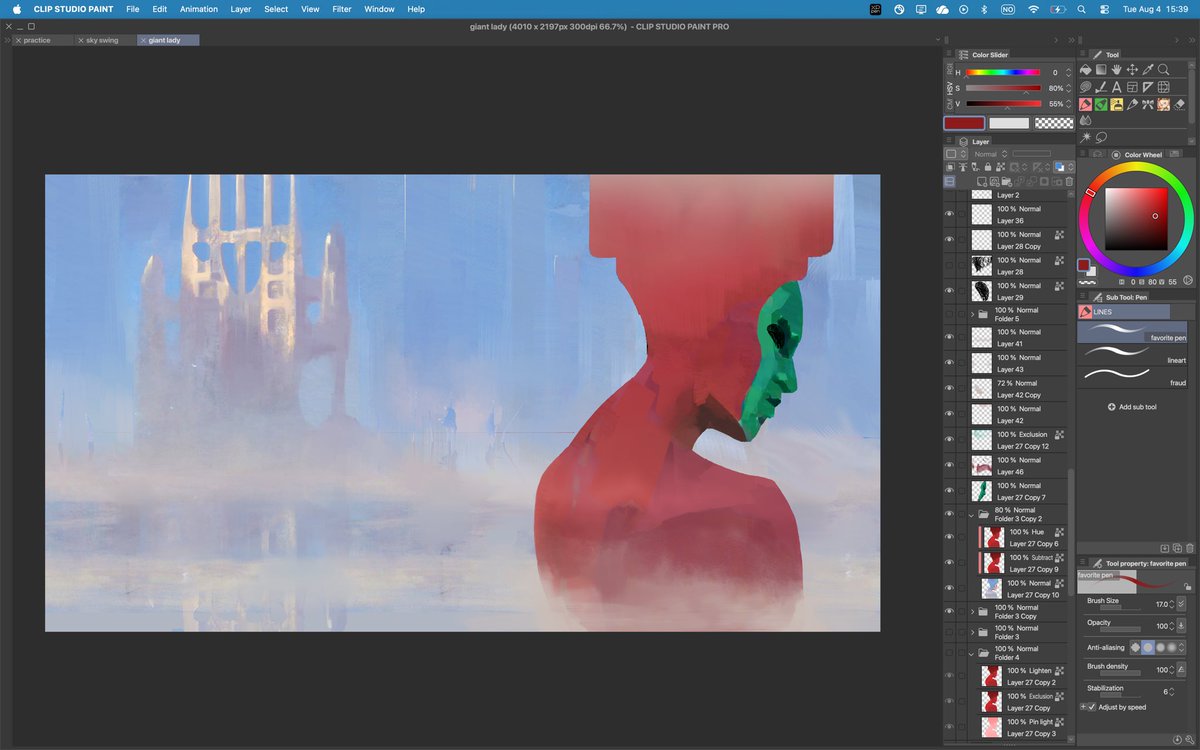Expand the Folder 3 layer group
The height and width of the screenshot is (750, 1200).
(973, 632)
